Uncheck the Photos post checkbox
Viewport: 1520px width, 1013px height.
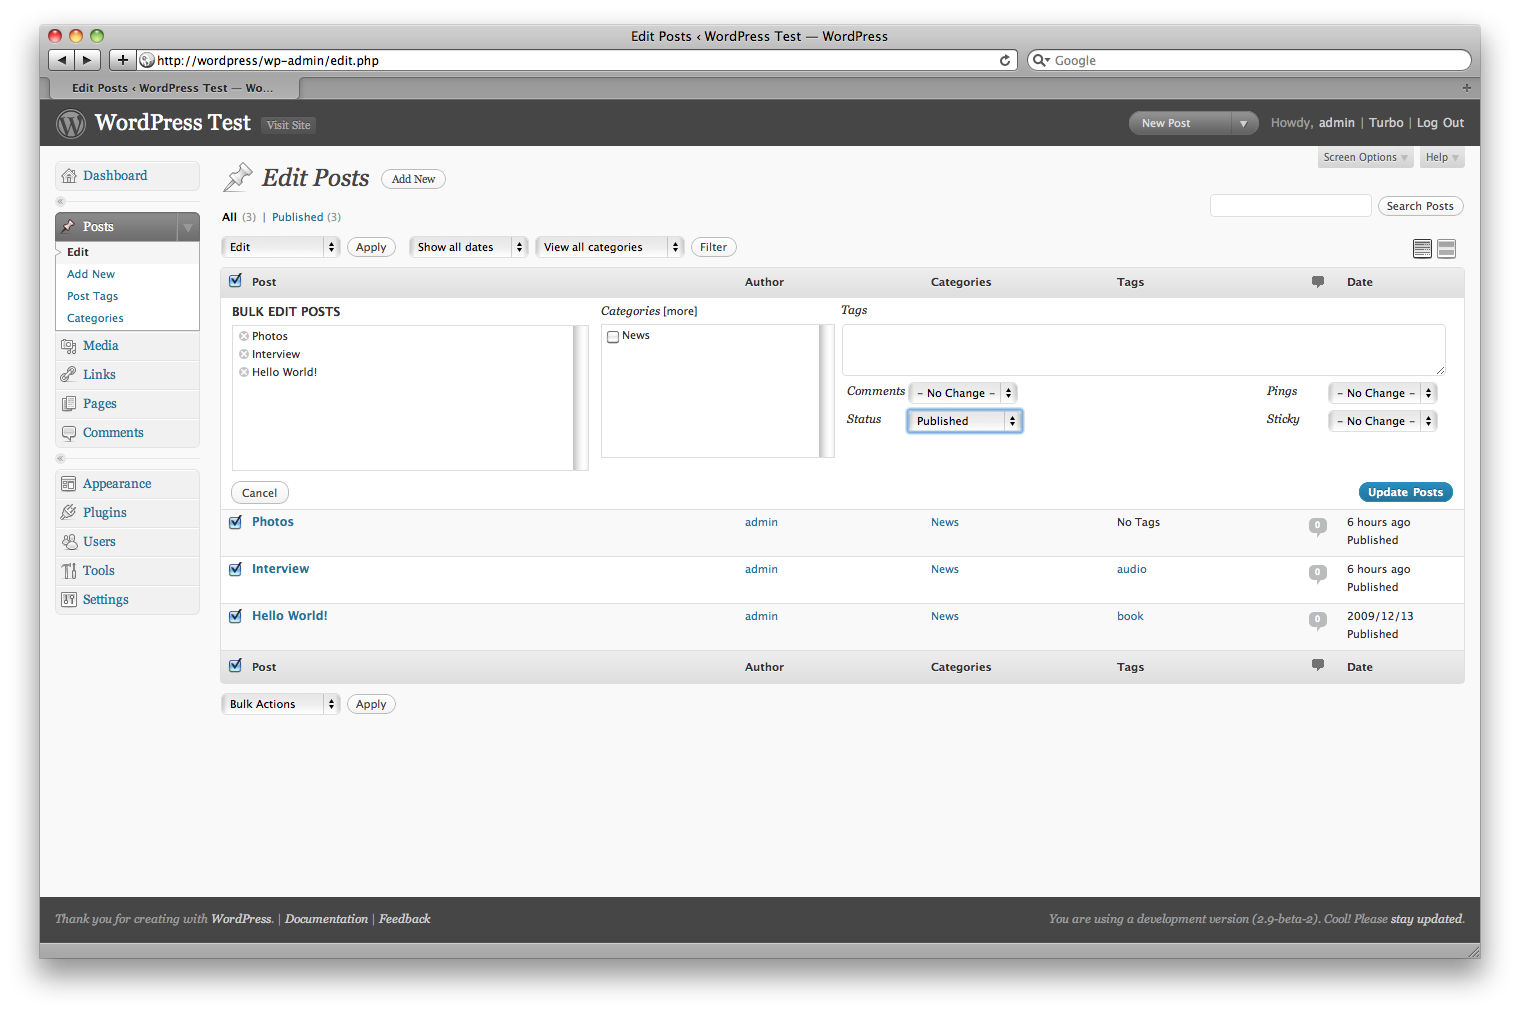tap(235, 522)
